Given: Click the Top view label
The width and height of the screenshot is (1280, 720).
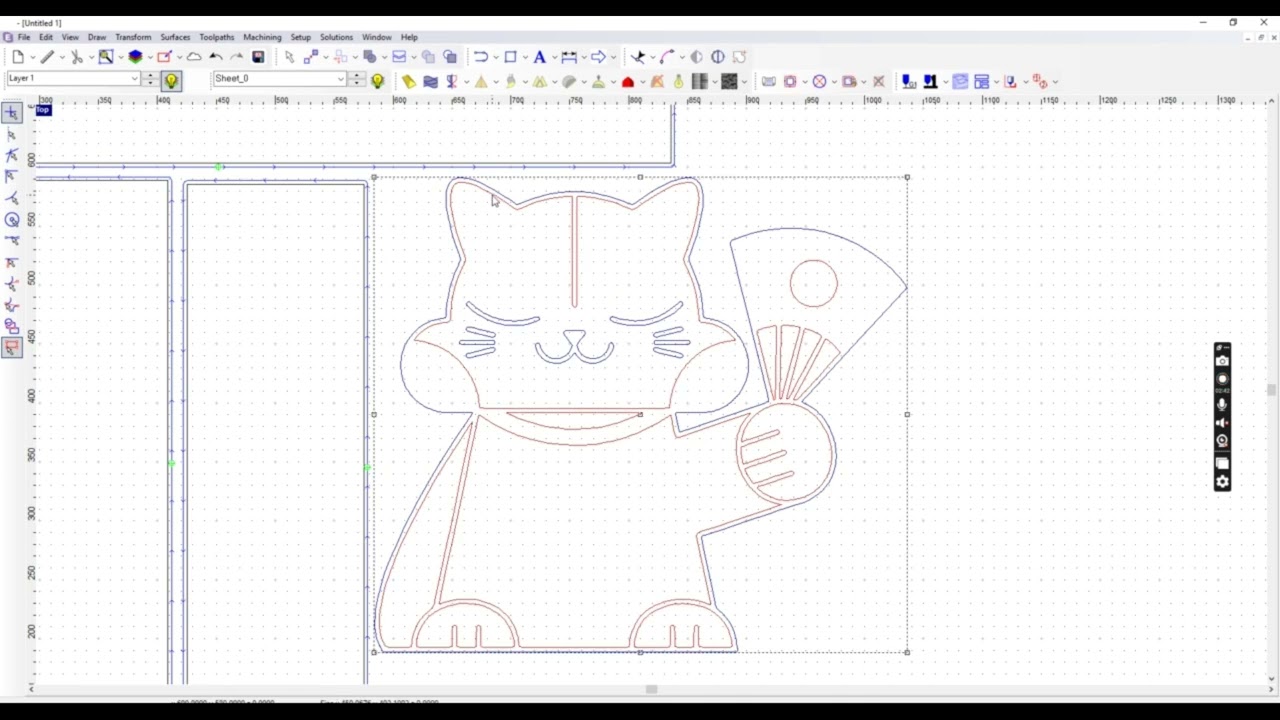Looking at the screenshot, I should point(43,110).
